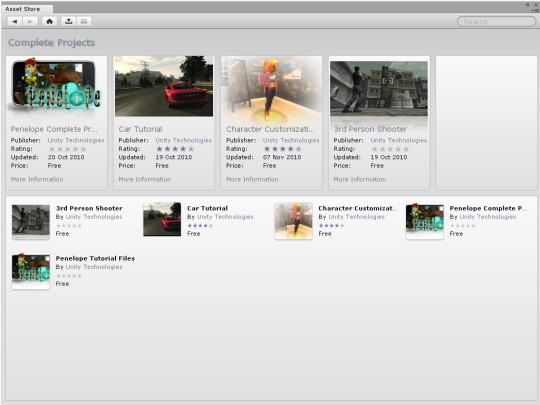Viewport: 540px width, 405px height.
Task: Open Unity Technologies publisher on Character Customization card
Action: 291,141
